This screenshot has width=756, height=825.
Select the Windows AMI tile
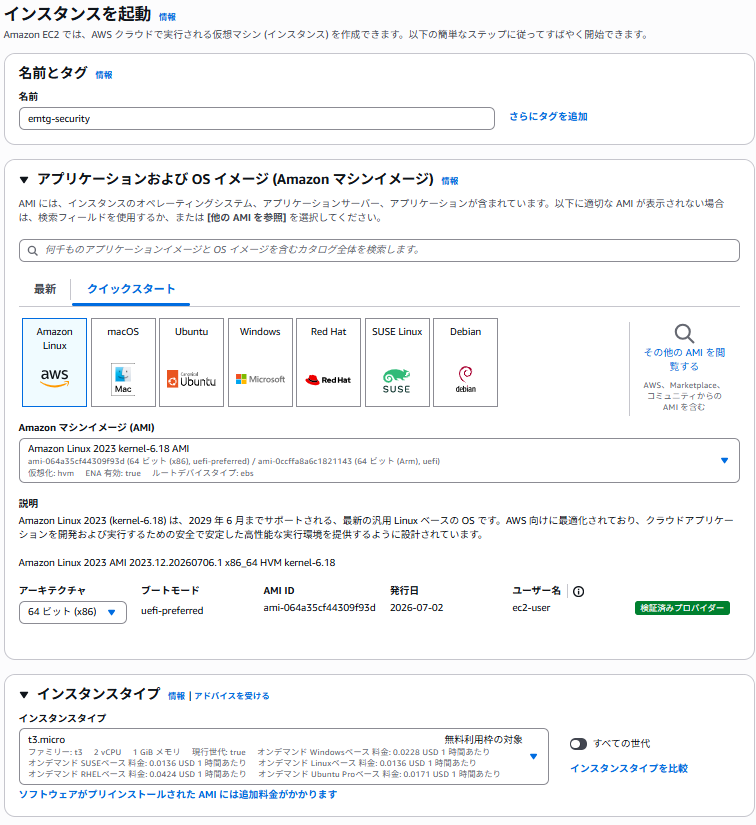[260, 362]
